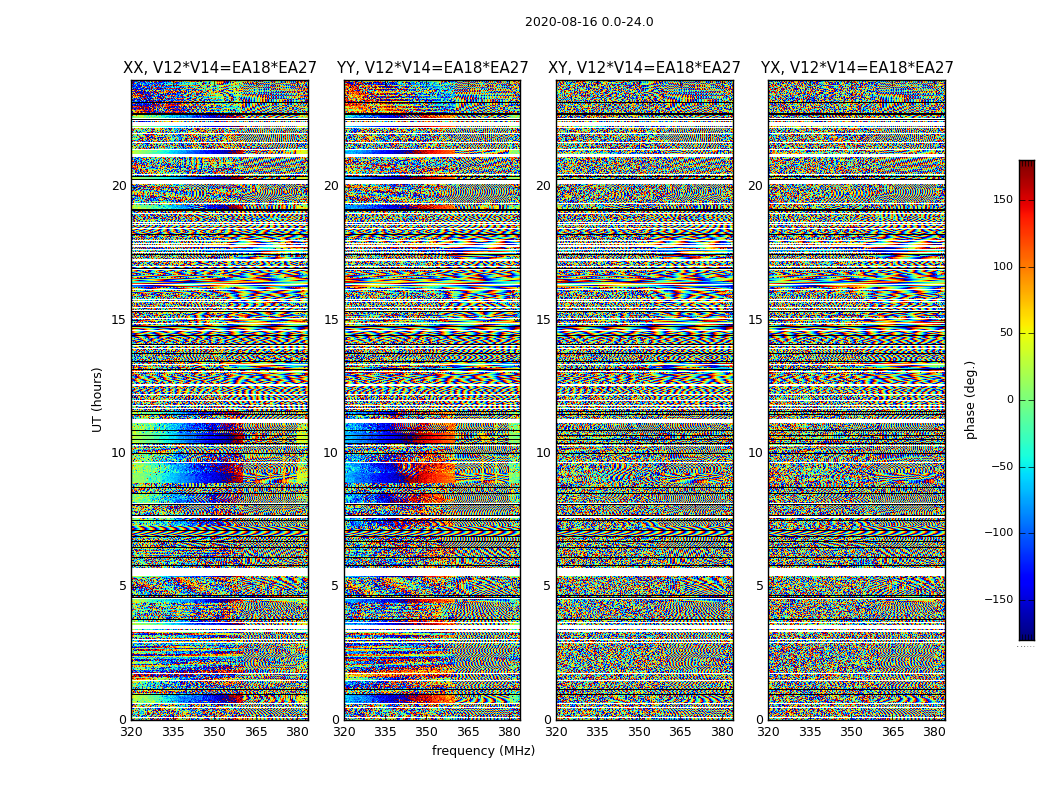Click colorbar tick label −50
Viewport: 1050px width, 800px height.
(1001, 467)
